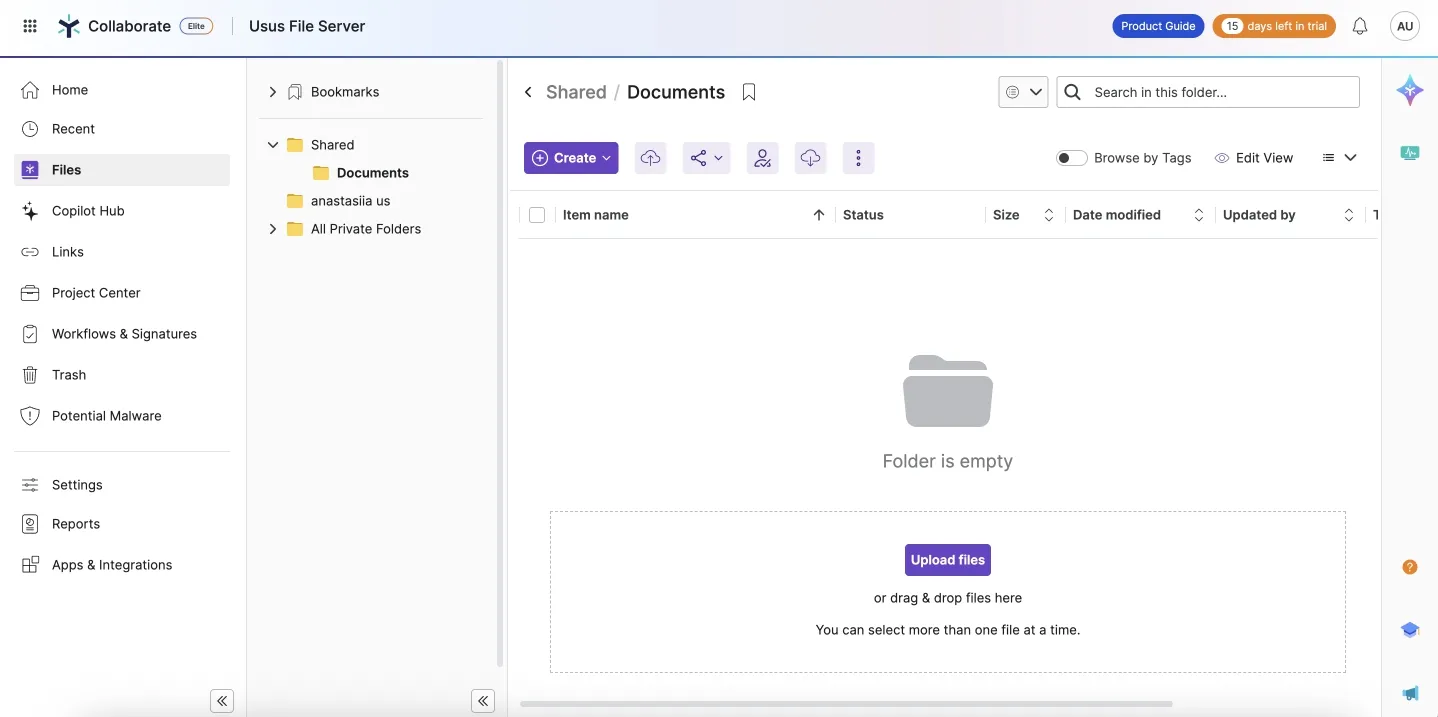
Task: Click the bell notification toggle icon
Action: 1359,25
